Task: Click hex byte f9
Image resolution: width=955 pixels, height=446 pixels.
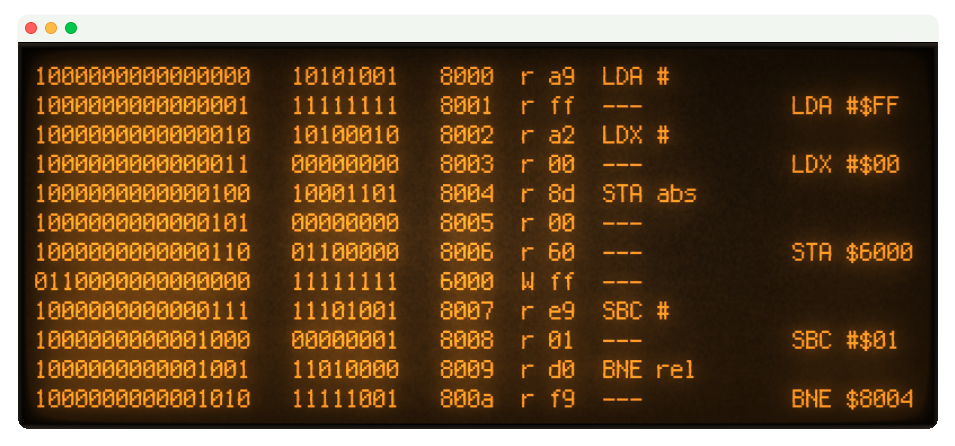Action: [x=562, y=399]
